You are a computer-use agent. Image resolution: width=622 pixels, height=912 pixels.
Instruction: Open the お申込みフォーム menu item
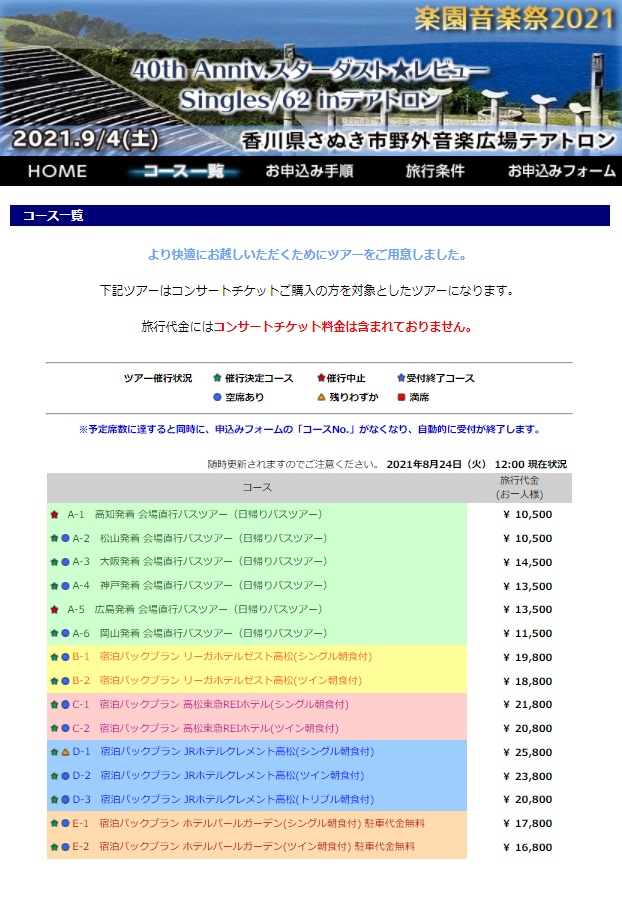[561, 171]
